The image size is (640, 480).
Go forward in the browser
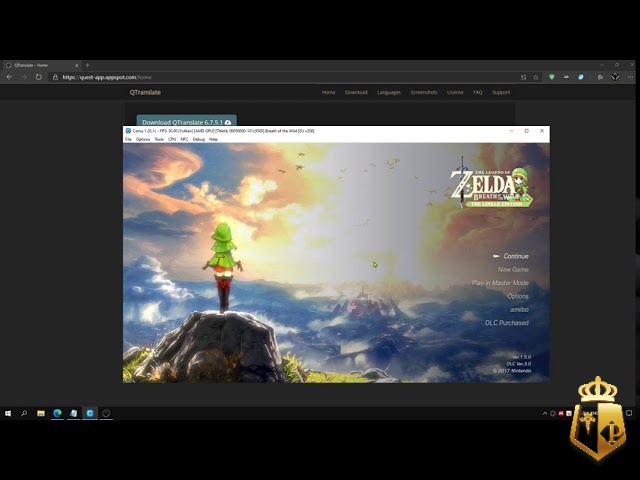pos(24,77)
